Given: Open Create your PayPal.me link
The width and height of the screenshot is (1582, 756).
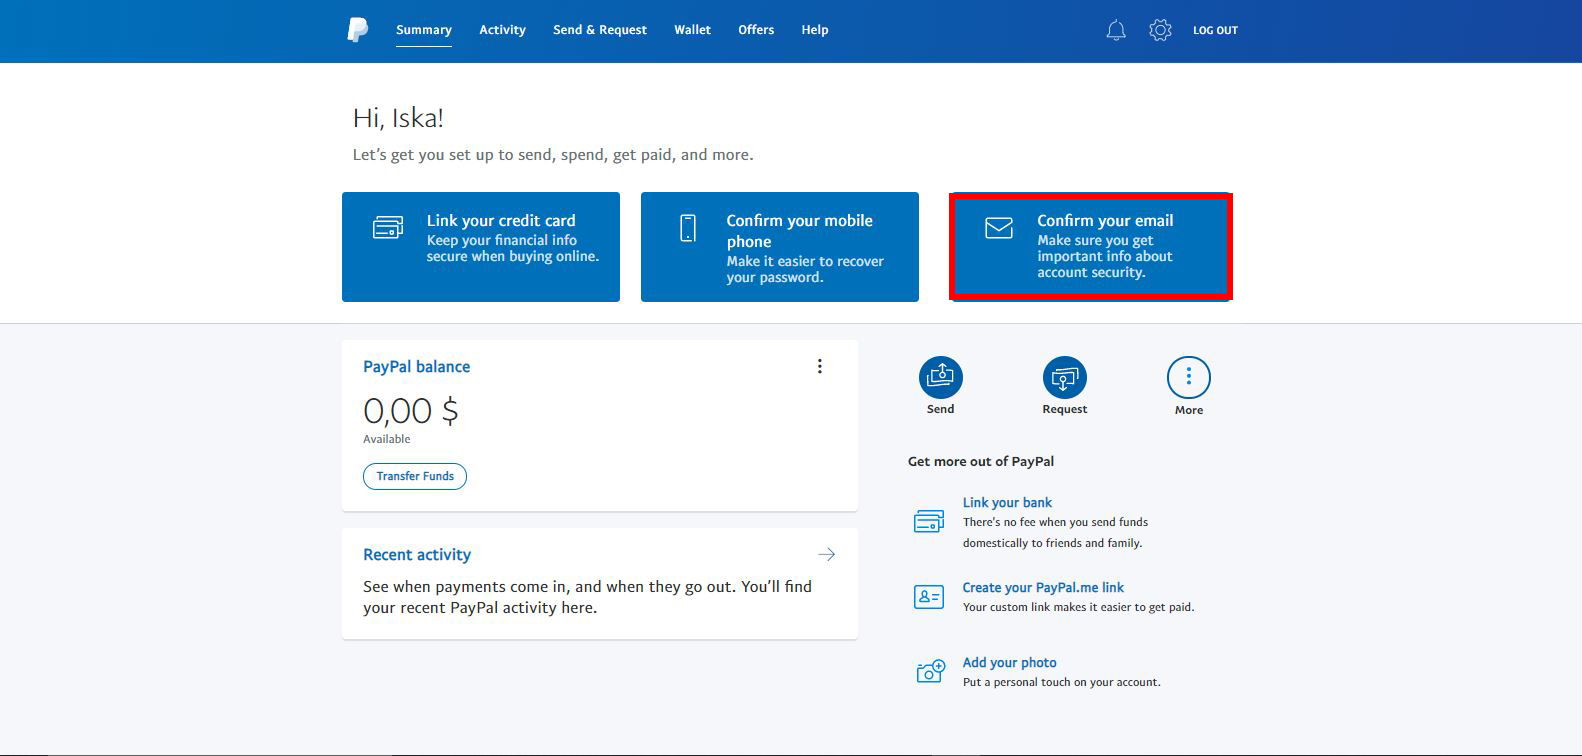Looking at the screenshot, I should click(1043, 588).
